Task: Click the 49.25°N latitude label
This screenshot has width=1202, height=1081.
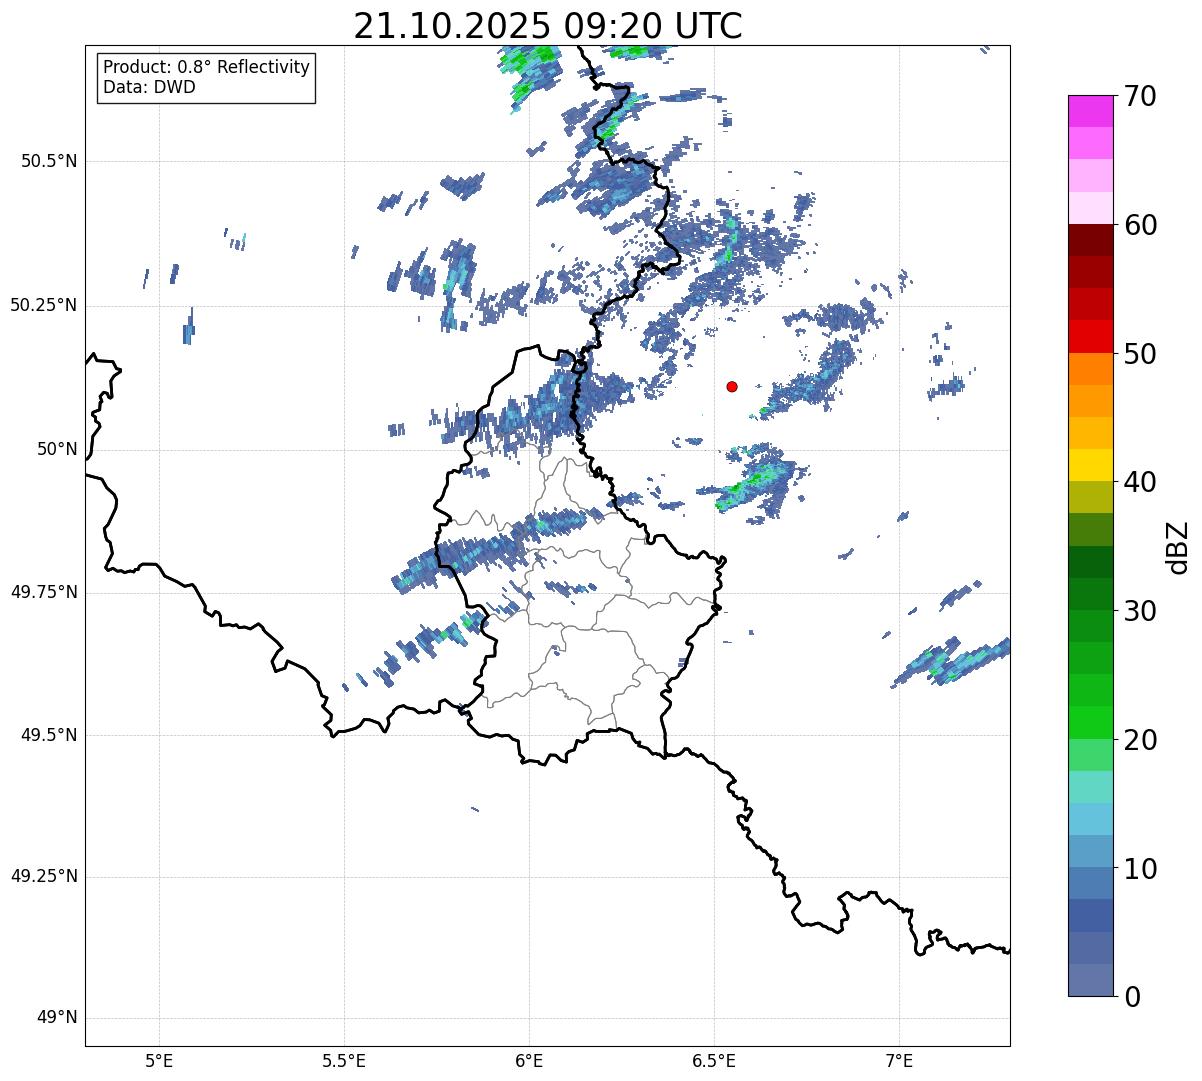Action: click(44, 876)
